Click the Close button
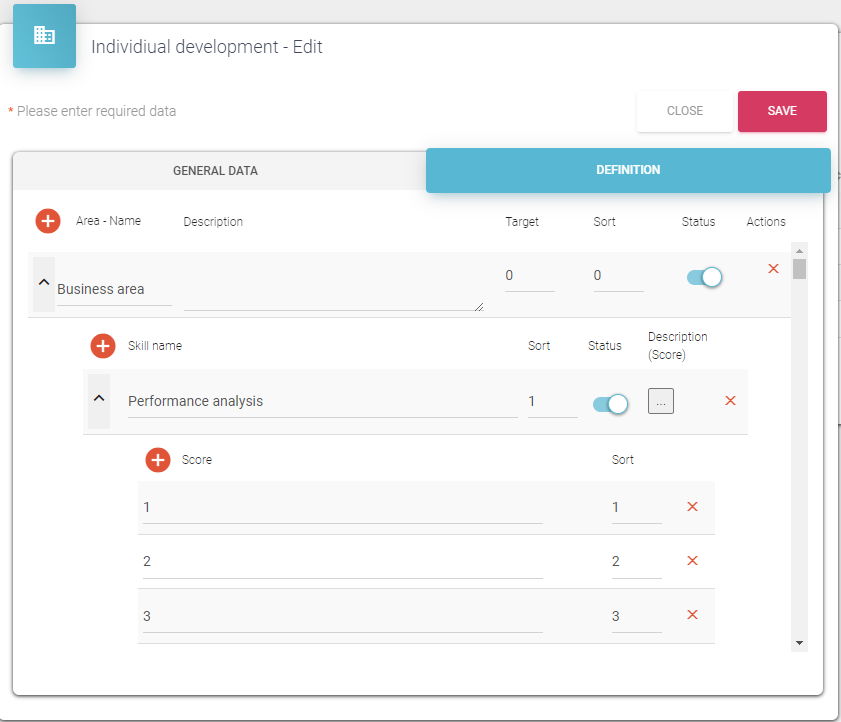The image size is (841, 722). coord(685,111)
